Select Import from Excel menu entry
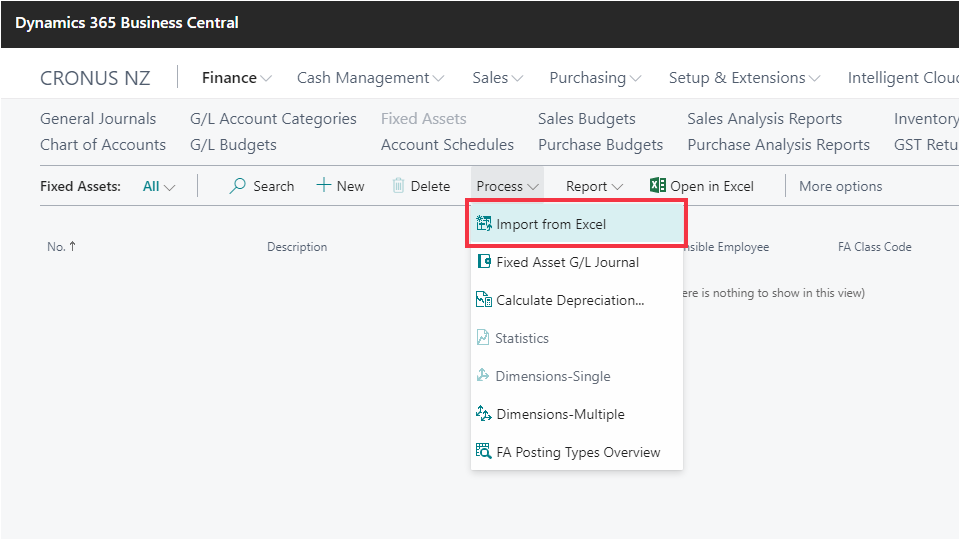 click(577, 224)
